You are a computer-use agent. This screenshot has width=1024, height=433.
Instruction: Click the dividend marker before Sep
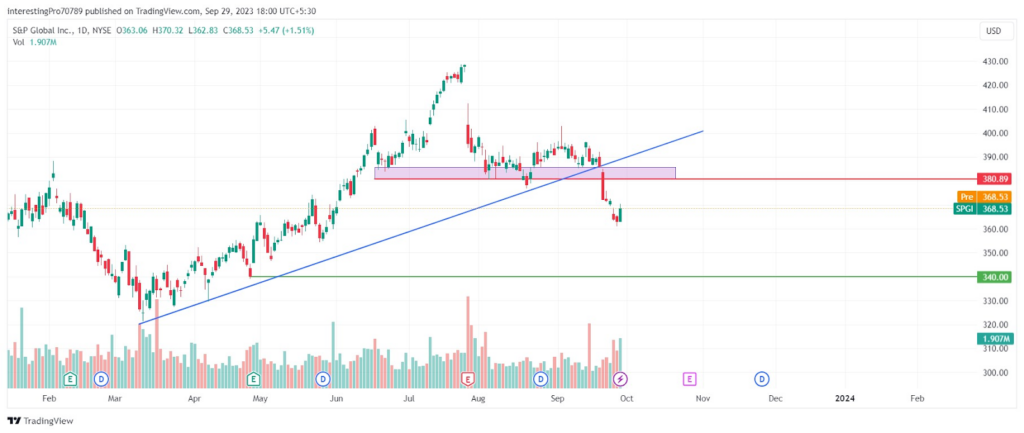tap(540, 378)
